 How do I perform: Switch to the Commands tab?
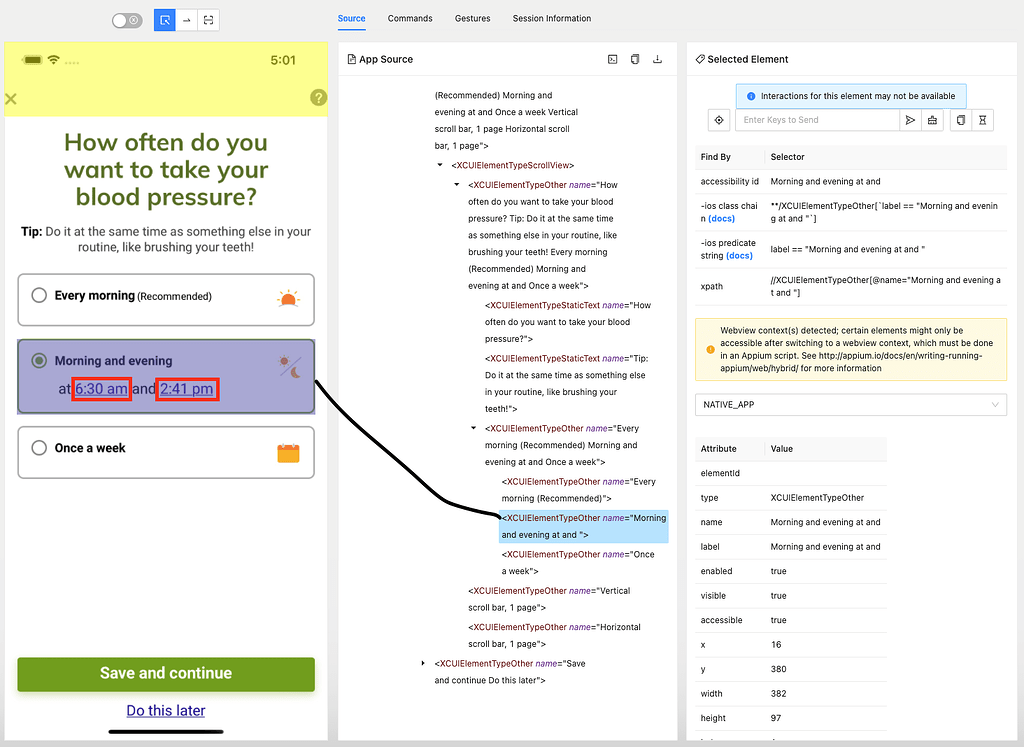point(410,18)
